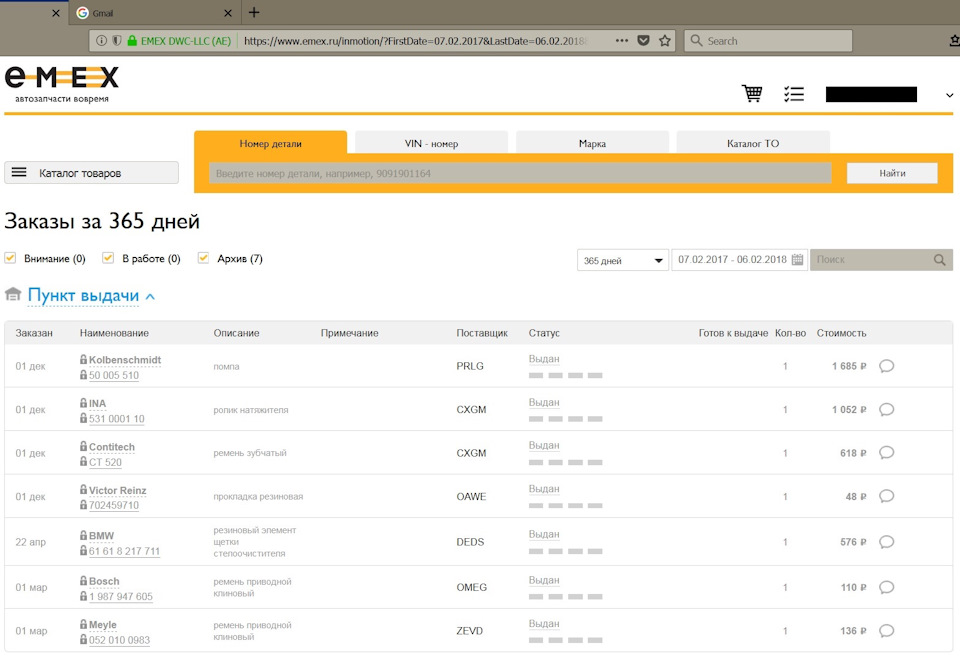Open part number 61 61 8 217 711
Viewport: 960px width, 662px height.
tap(124, 551)
